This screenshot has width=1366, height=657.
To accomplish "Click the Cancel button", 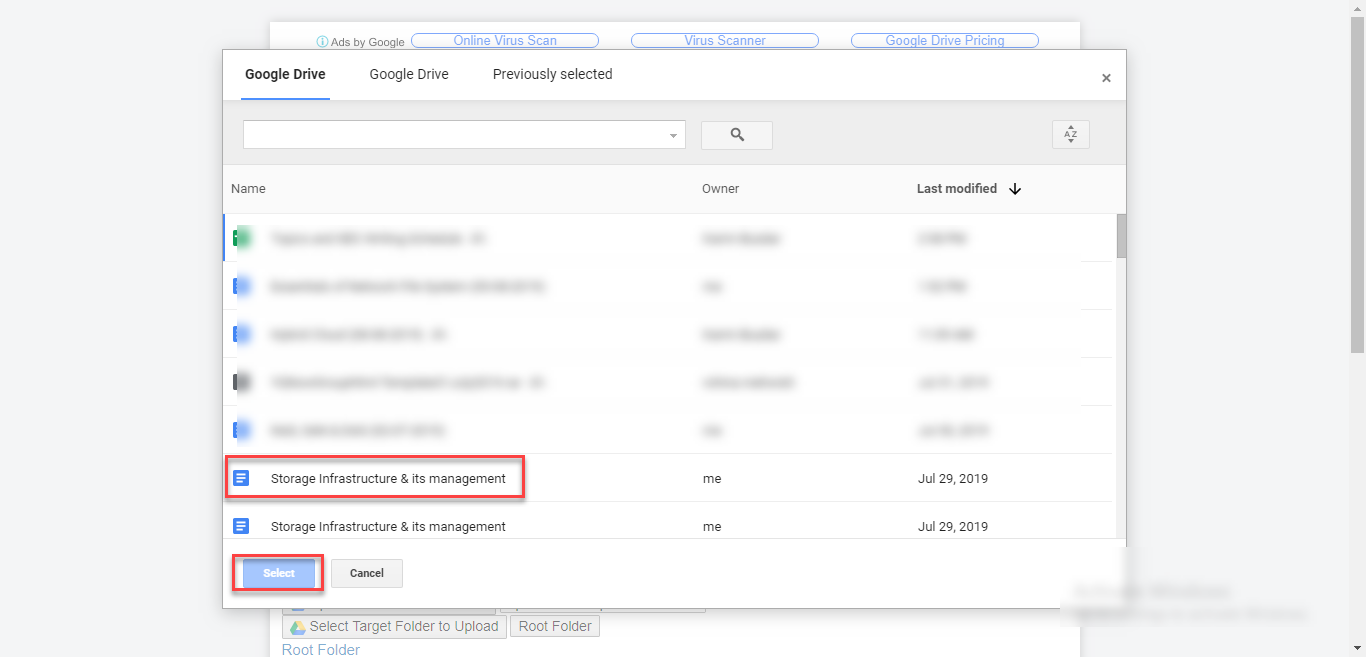I will 367,573.
